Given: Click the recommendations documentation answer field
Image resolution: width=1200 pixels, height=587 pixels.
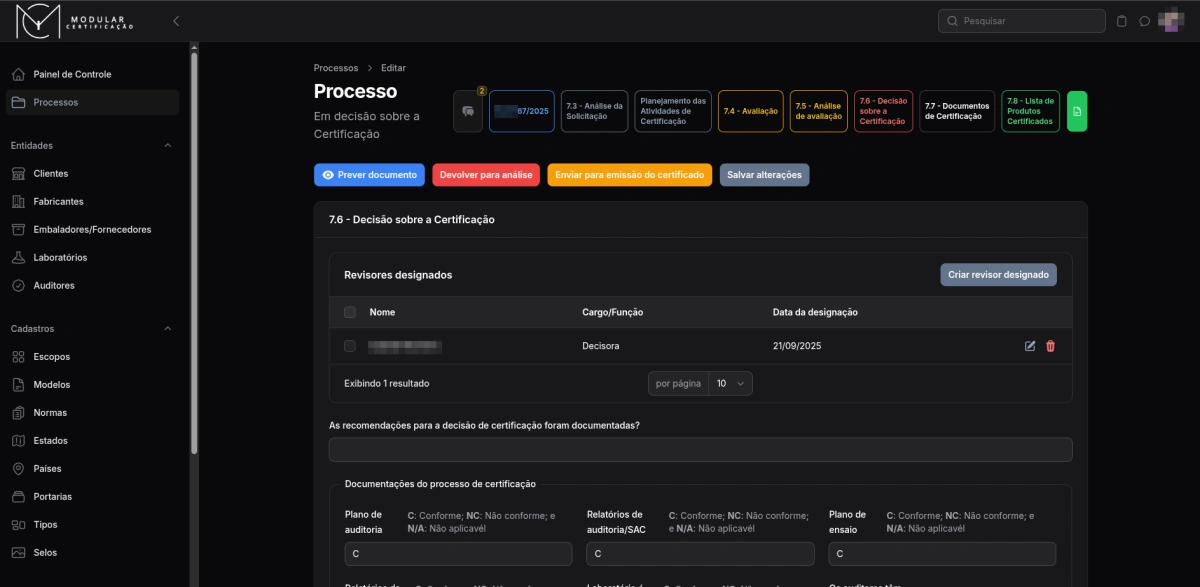Looking at the screenshot, I should coord(700,449).
